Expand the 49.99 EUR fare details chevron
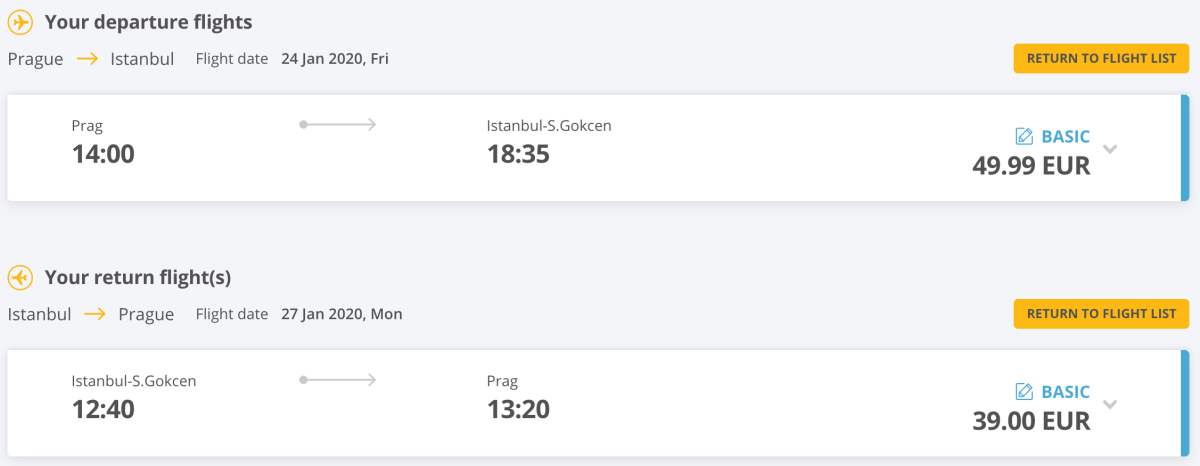Viewport: 1200px width, 466px height. pos(1110,150)
